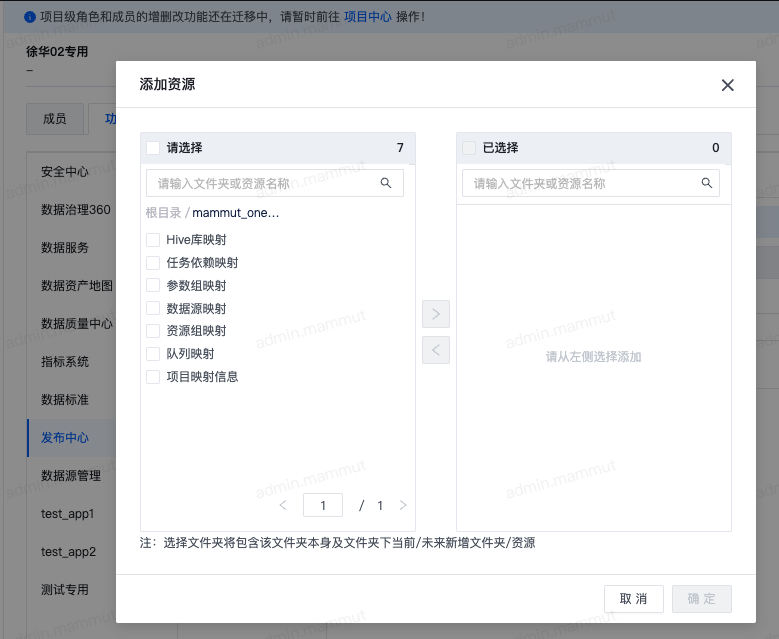779x639 pixels.
Task: Click the move-left arrow transfer button
Action: pos(436,350)
